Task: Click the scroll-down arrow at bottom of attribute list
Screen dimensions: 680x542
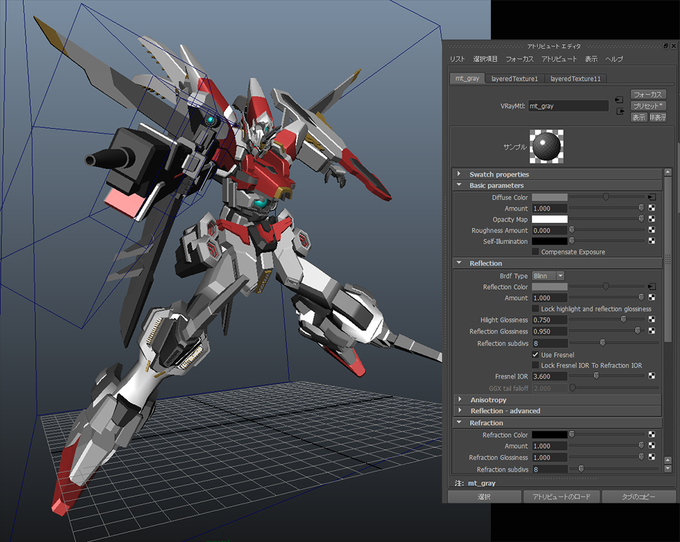Action: 668,469
